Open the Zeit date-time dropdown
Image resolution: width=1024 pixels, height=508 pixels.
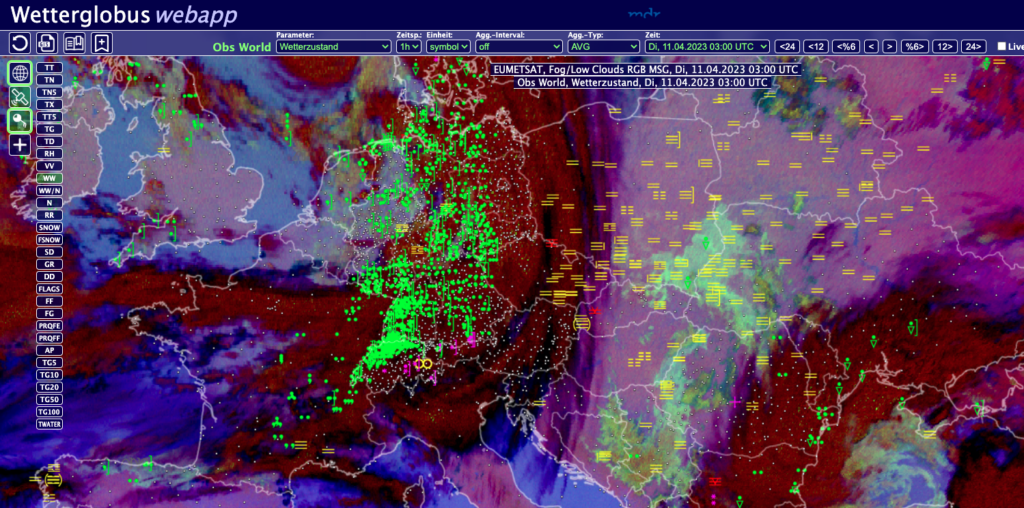[707, 46]
